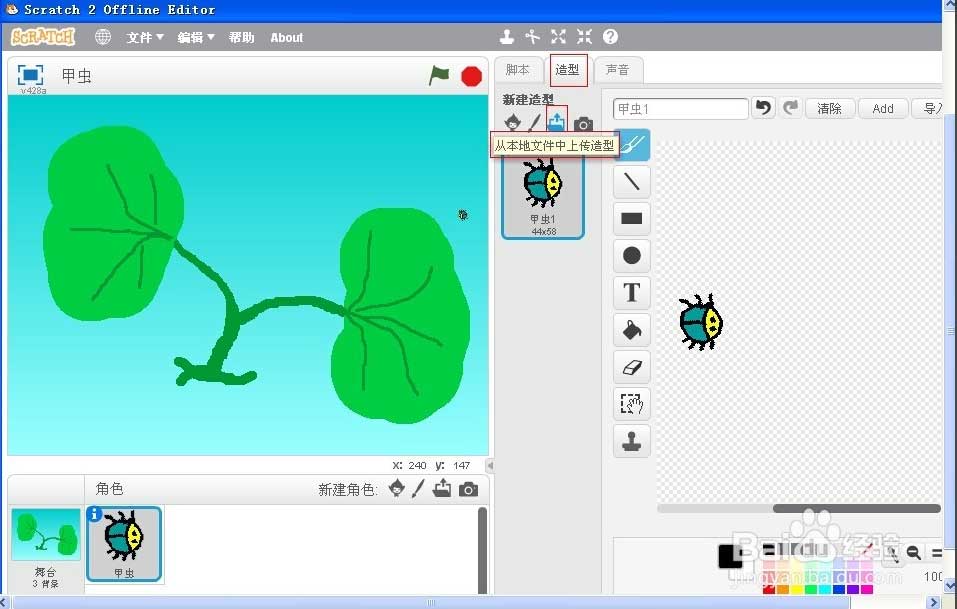Click the red stop button
The height and width of the screenshot is (609, 957).
pos(471,77)
